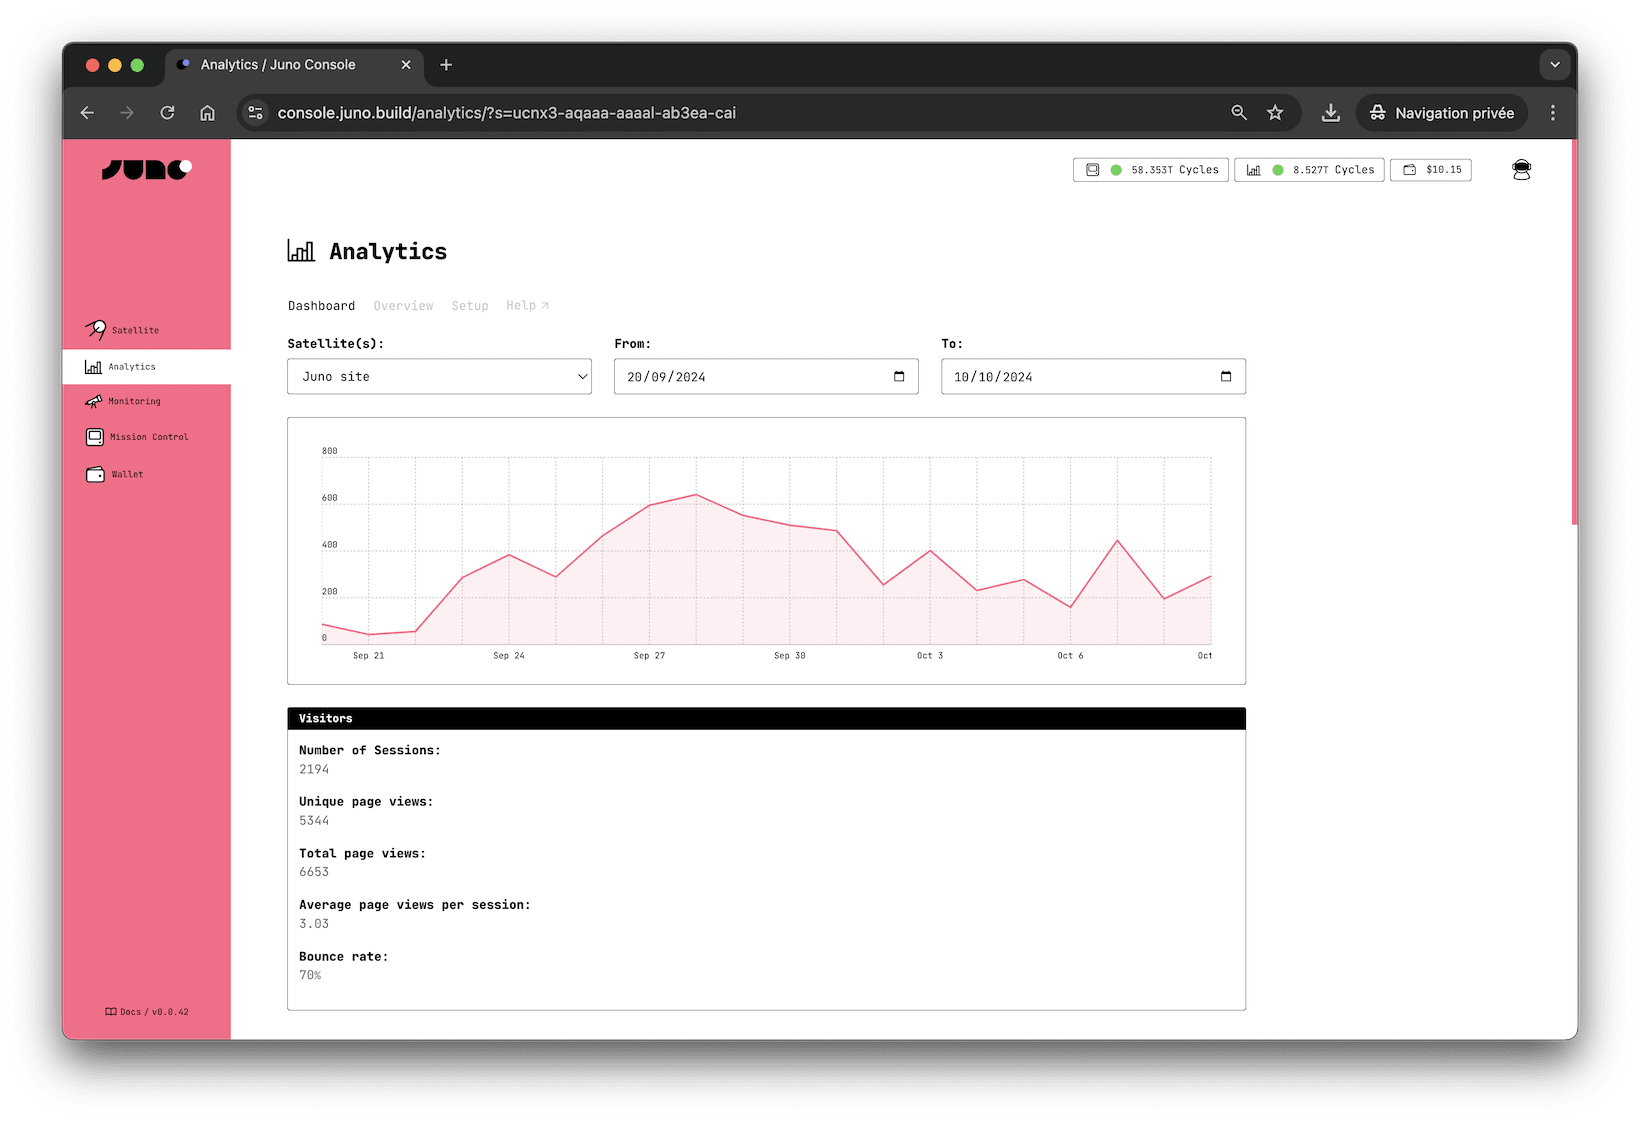Viewport: 1640px width, 1122px height.
Task: Click the $10.15 wallet balance button
Action: tap(1430, 169)
